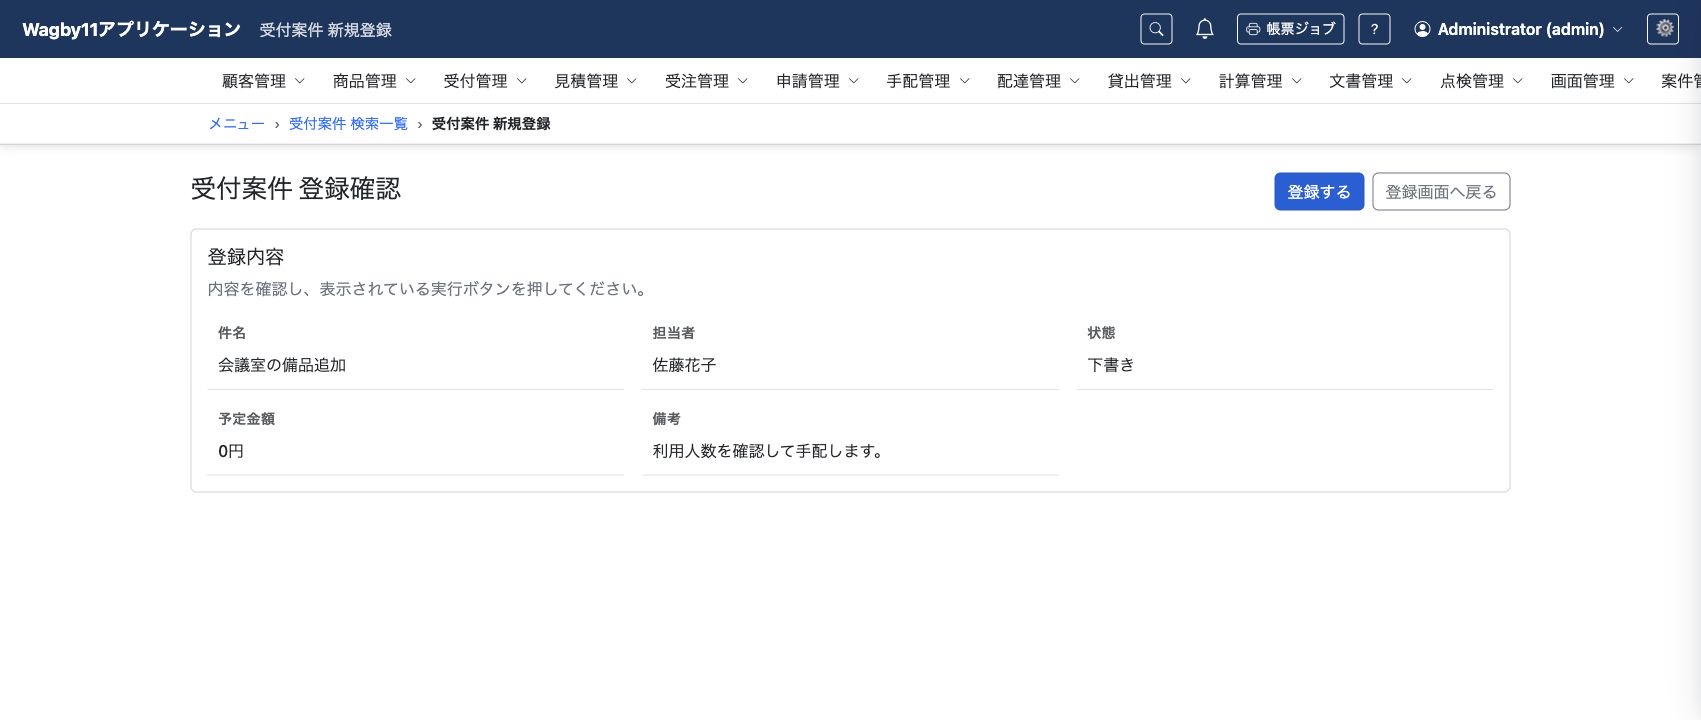Select the 件名 value 会議室の備品追加
Screen dimensions: 1701x720
(x=282, y=366)
